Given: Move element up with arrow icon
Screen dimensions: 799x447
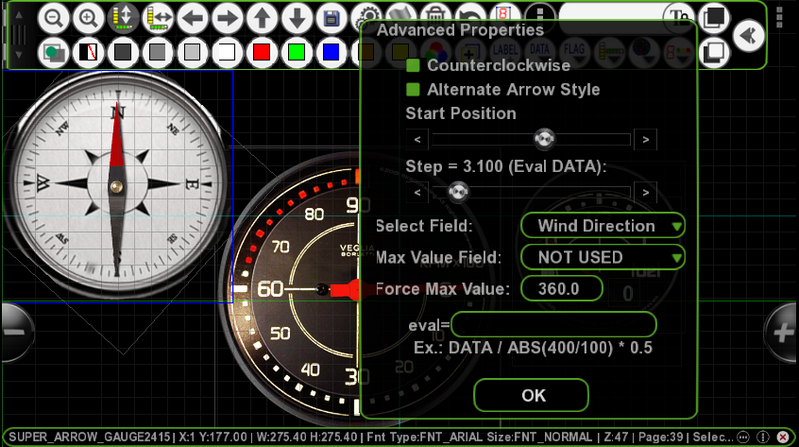Looking at the screenshot, I should tap(262, 18).
